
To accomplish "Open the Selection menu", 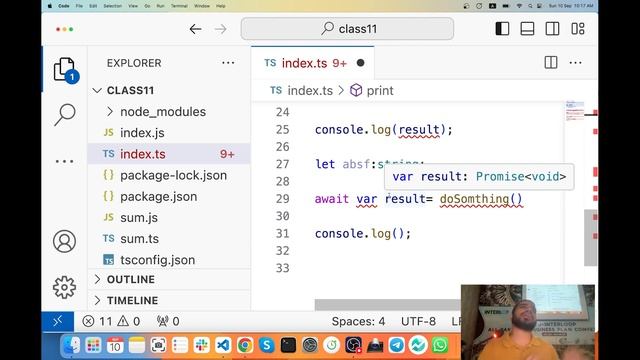I will click(x=113, y=6).
